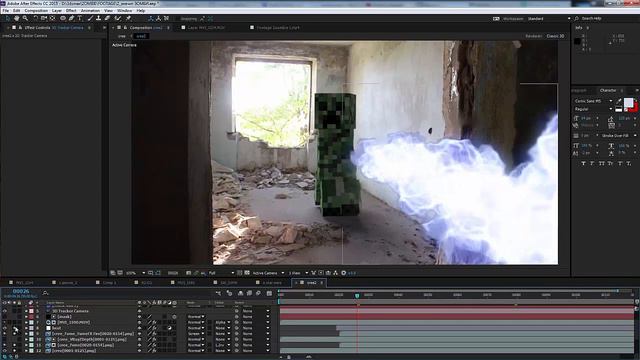Image resolution: width=640 pixels, height=360 pixels.
Task: Switch to the Camera_2 timeline tab
Action: [68, 282]
